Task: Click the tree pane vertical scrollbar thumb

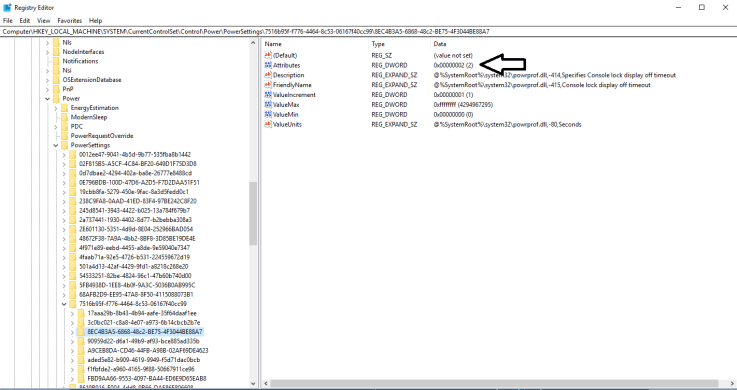Action: (254, 214)
